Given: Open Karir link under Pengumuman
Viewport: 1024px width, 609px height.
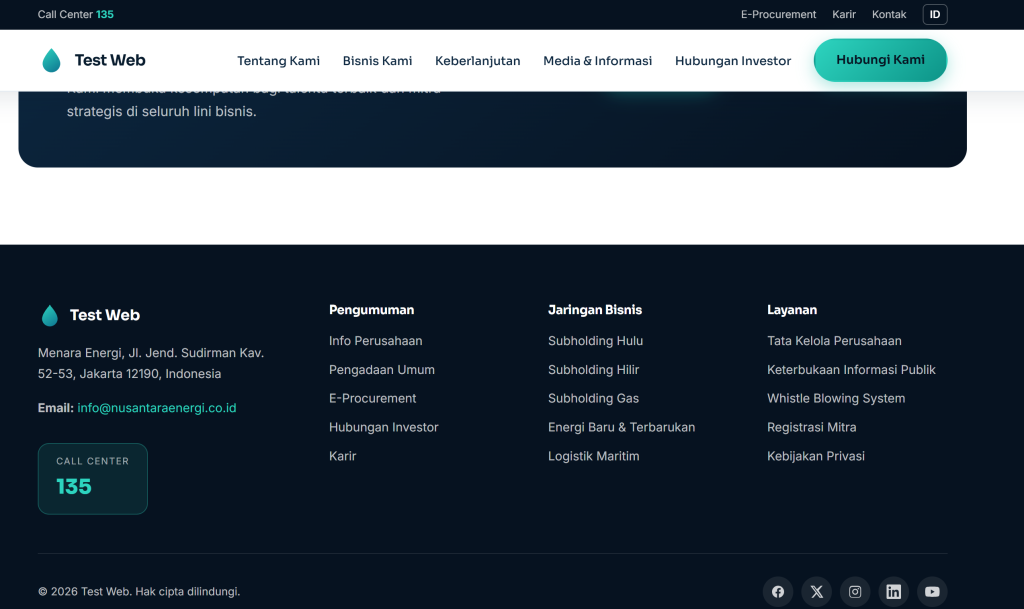Looking at the screenshot, I should pyautogui.click(x=342, y=456).
